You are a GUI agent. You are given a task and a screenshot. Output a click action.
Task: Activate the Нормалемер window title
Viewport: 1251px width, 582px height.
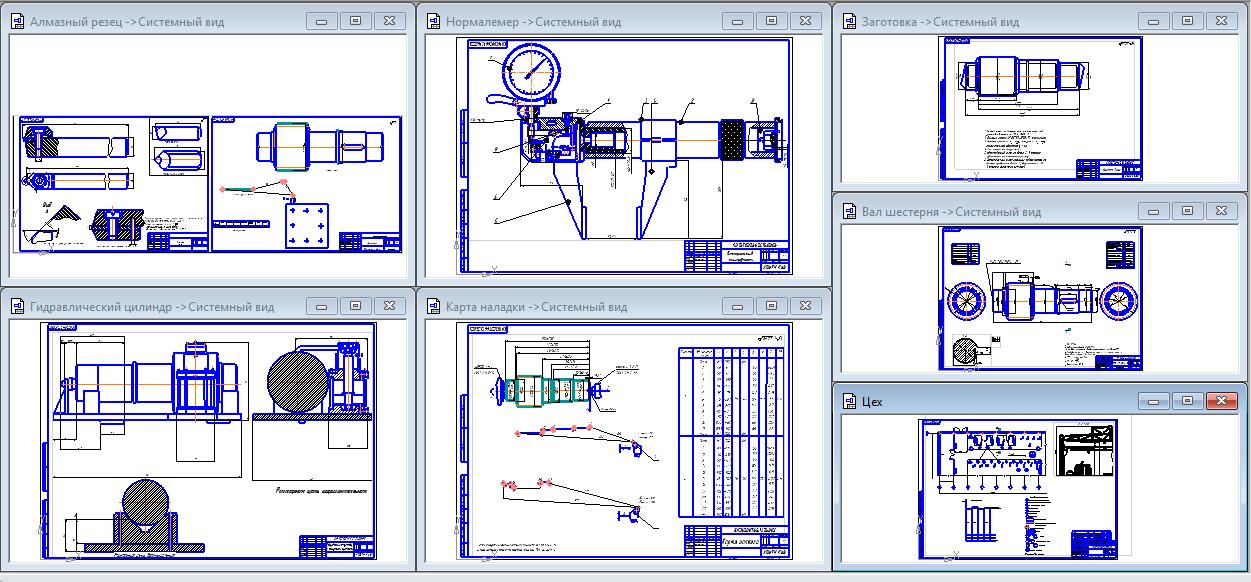coord(533,22)
